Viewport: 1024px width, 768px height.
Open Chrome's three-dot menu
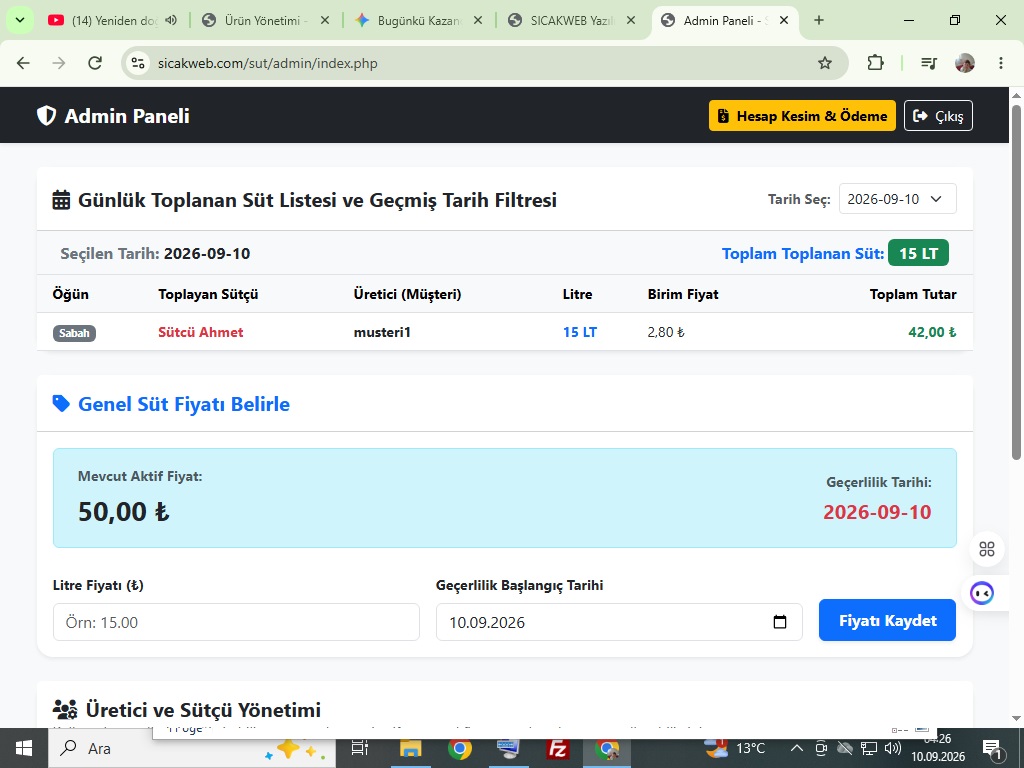pos(1000,63)
